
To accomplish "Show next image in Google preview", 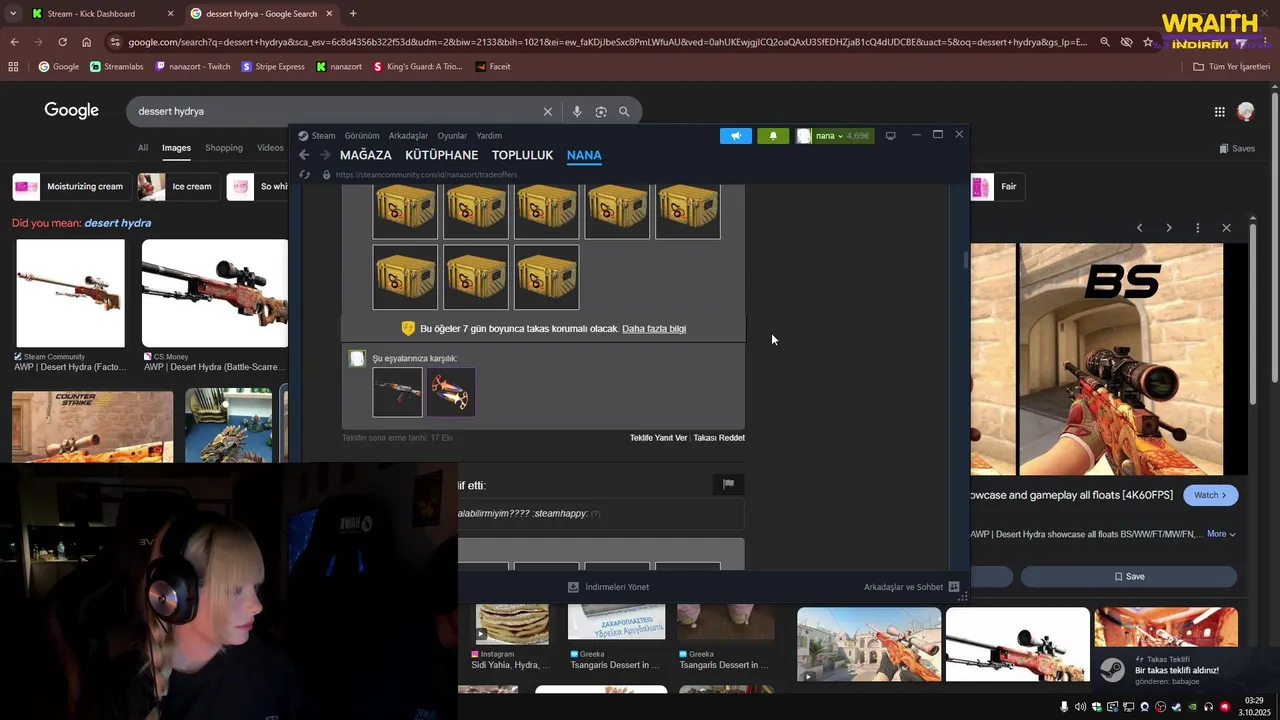I will coord(1168,228).
